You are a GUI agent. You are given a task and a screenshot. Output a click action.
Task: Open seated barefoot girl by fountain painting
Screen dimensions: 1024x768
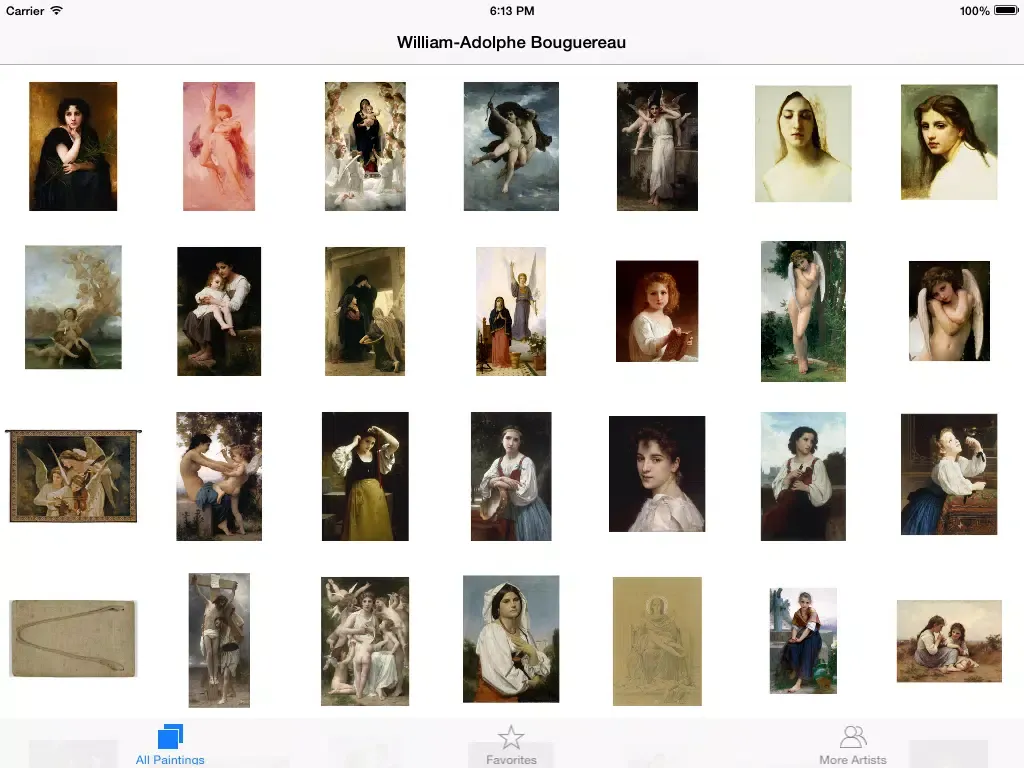click(x=803, y=641)
